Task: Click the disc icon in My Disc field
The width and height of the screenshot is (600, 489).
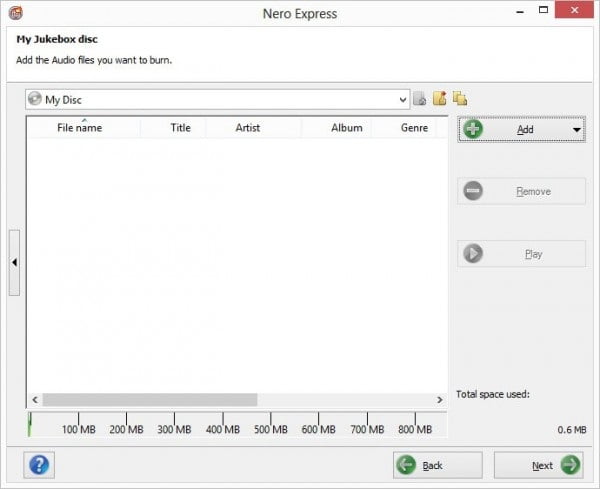Action: (x=36, y=99)
